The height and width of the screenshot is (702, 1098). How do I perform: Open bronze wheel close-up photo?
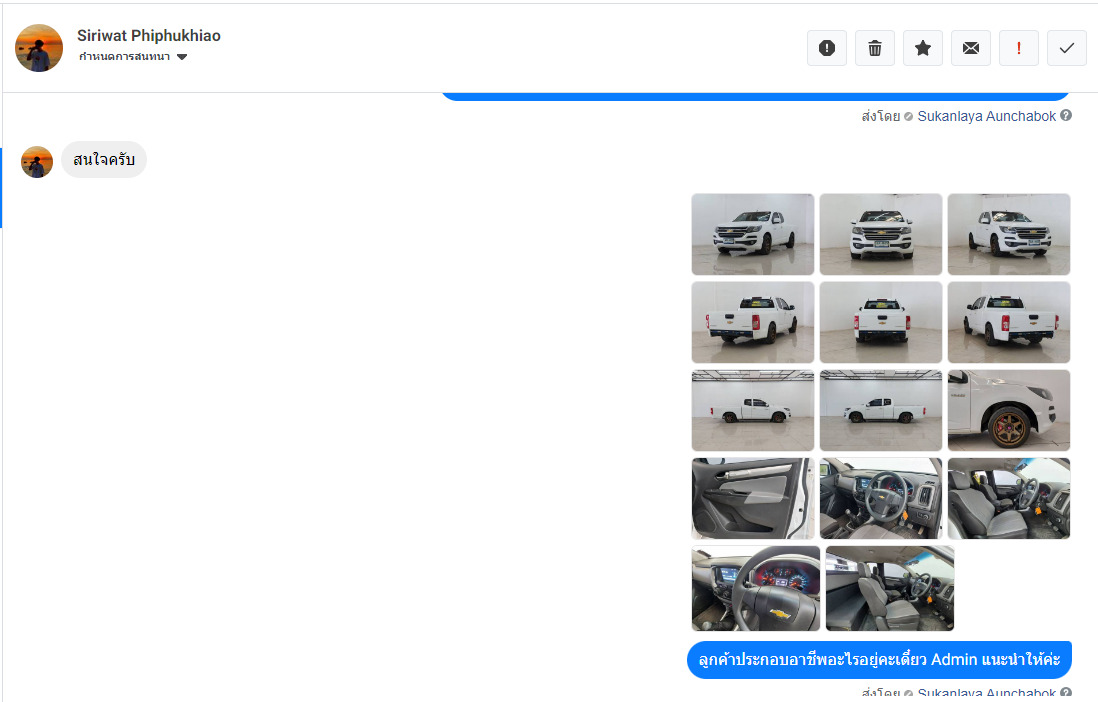(x=1009, y=411)
